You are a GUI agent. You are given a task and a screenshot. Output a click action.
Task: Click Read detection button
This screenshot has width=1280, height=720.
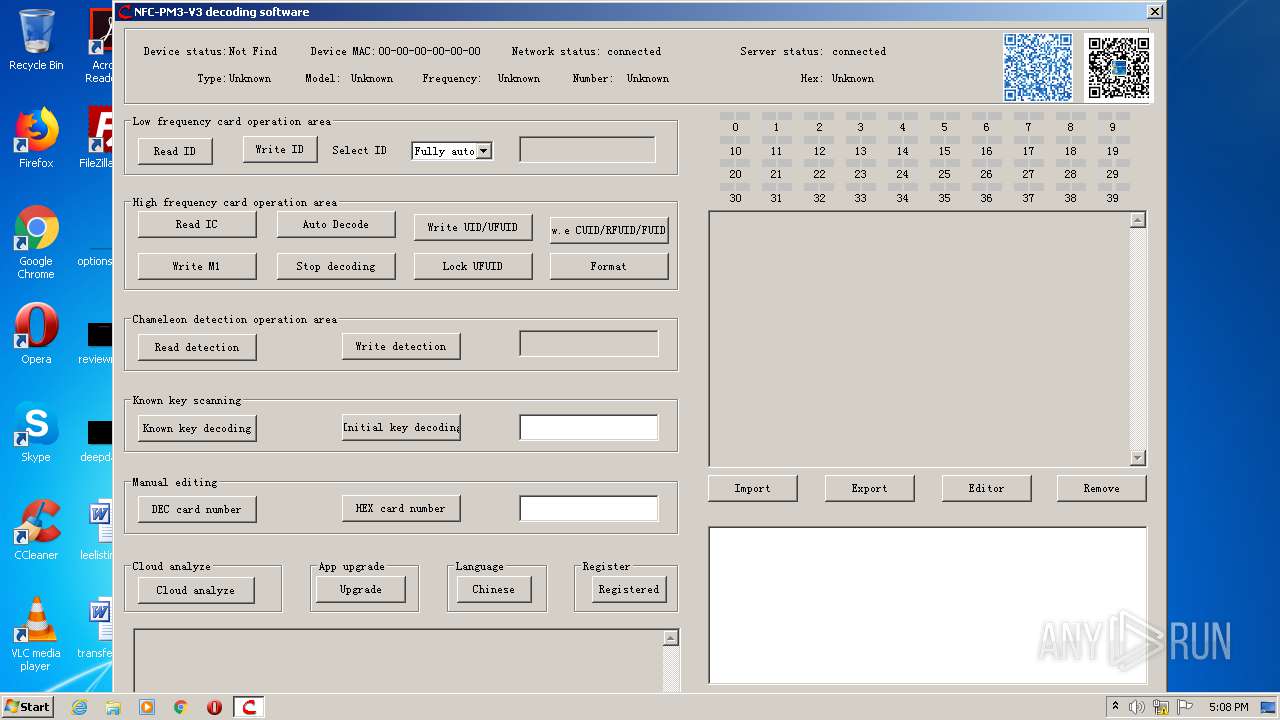197,347
